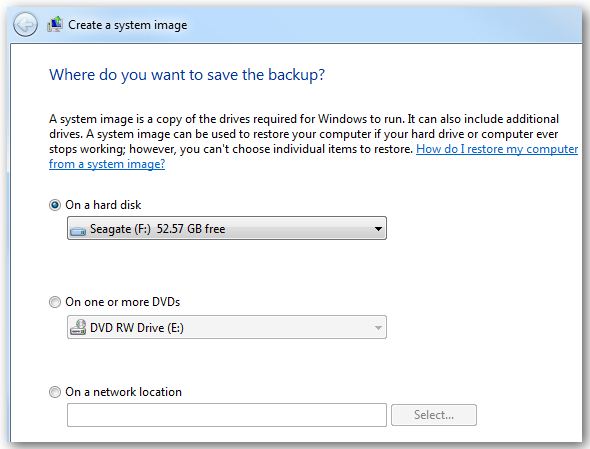The width and height of the screenshot is (590, 449).
Task: Click the back arrow button
Action: [x=25, y=25]
